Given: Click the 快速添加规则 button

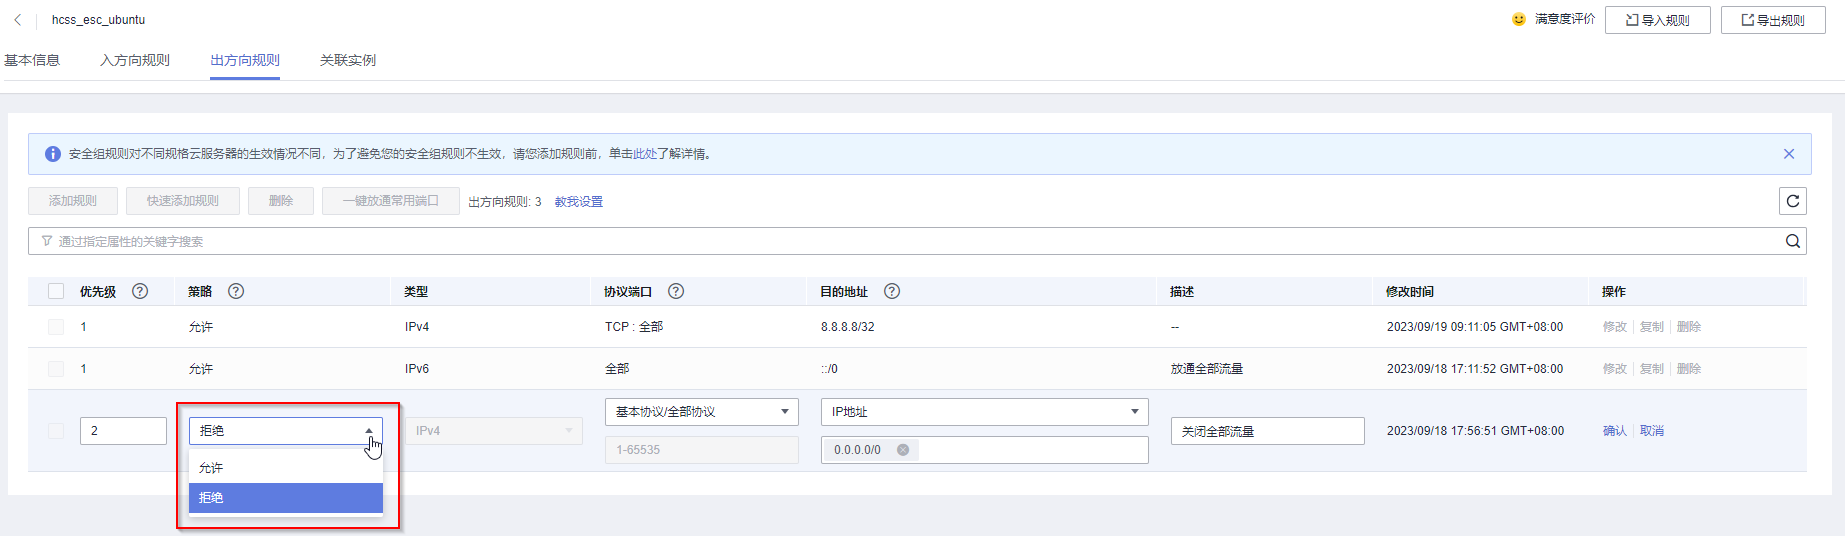Looking at the screenshot, I should [x=183, y=201].
